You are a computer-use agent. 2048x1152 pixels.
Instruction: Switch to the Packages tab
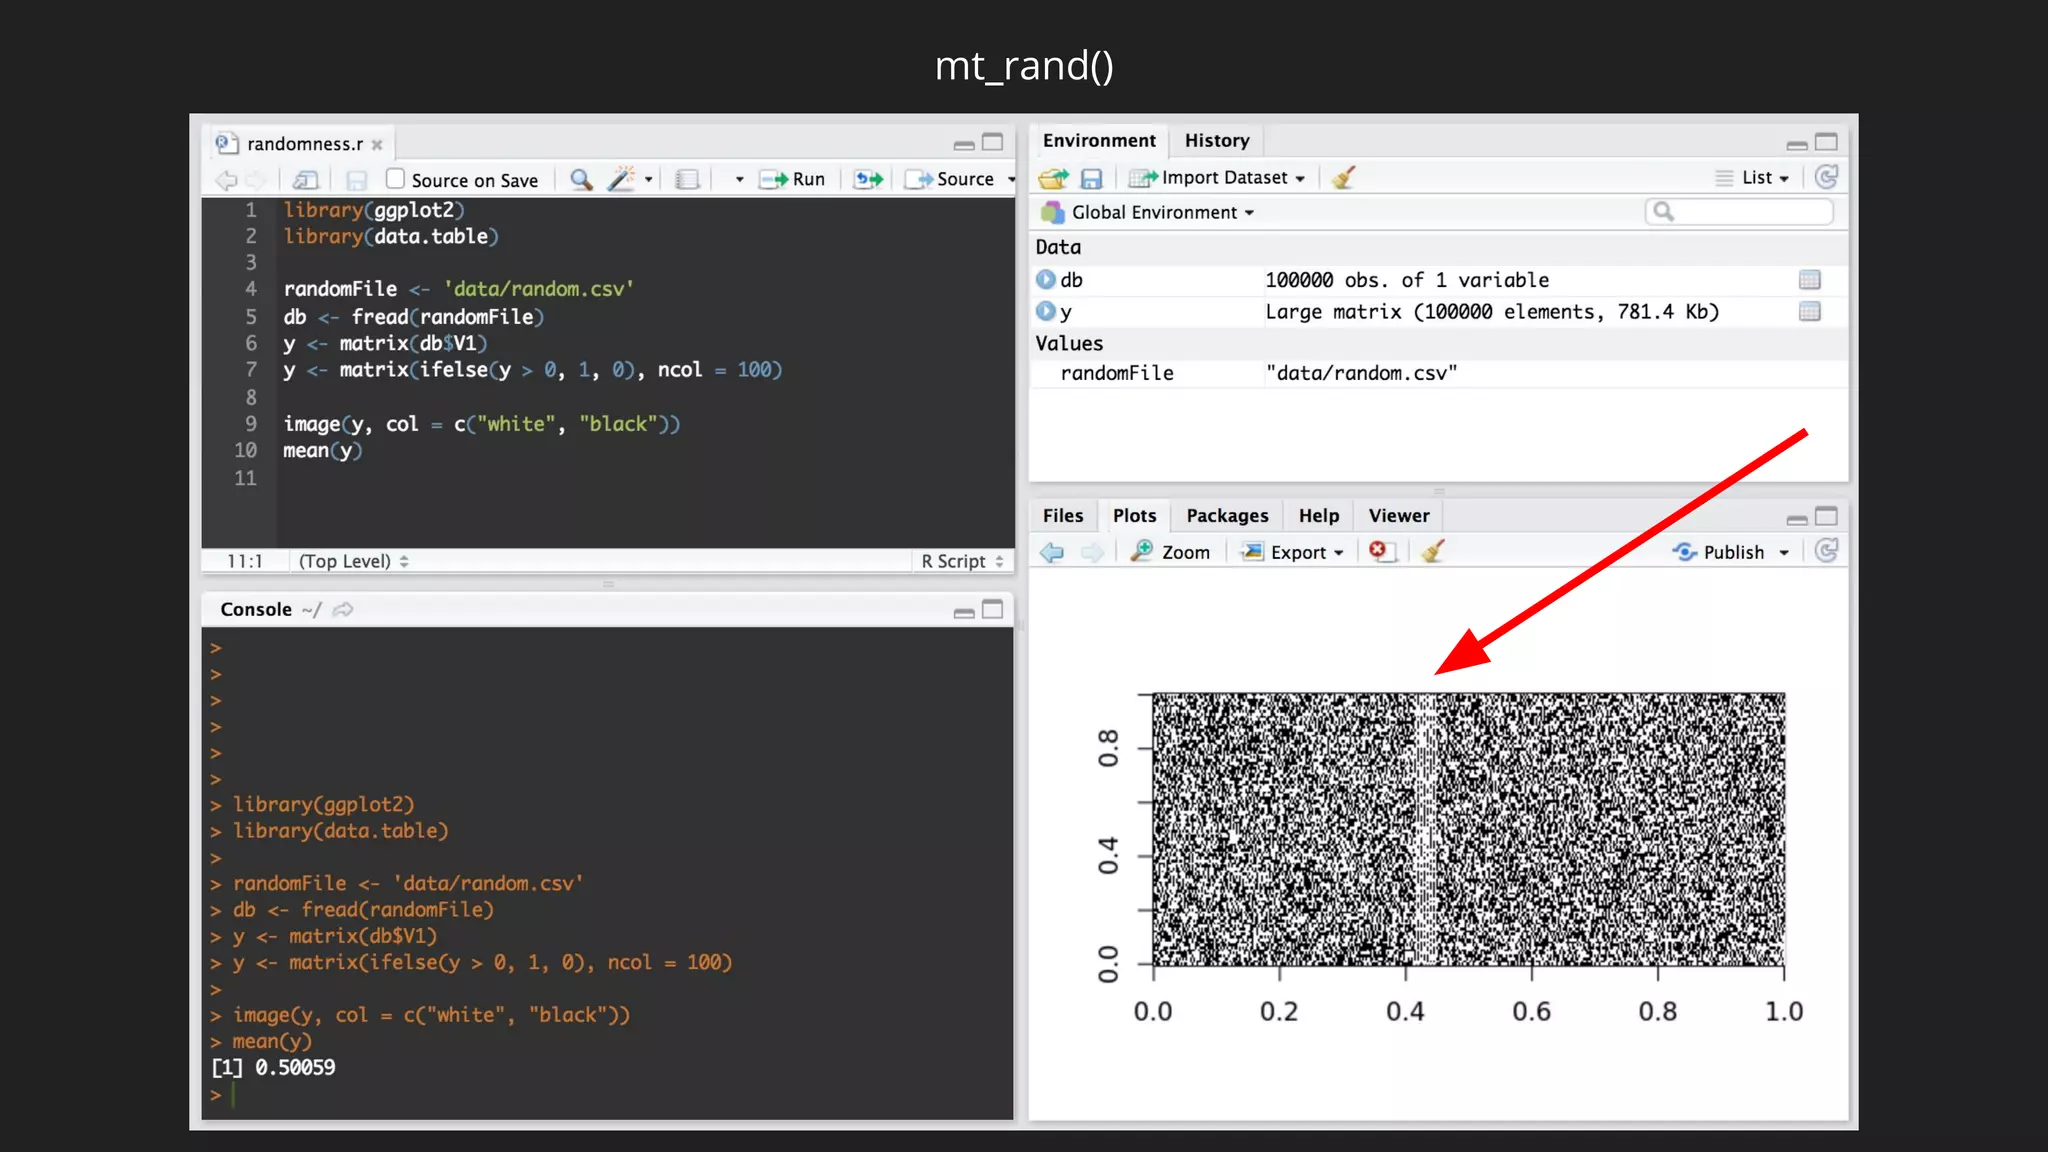(1227, 516)
